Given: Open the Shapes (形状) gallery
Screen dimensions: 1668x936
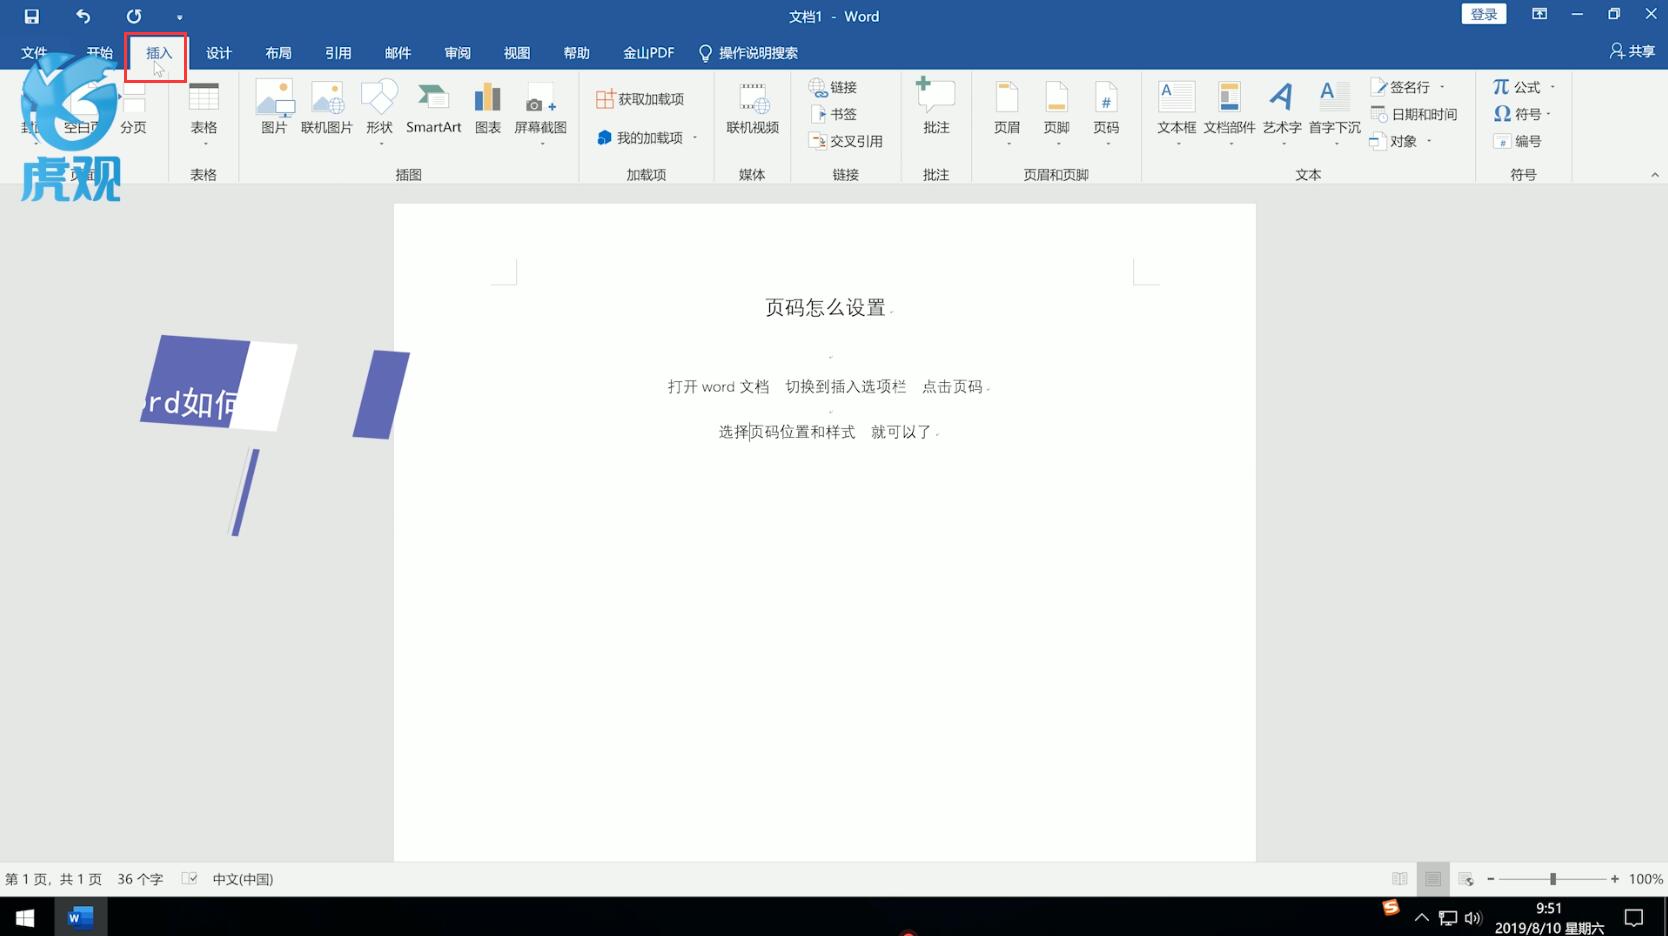Looking at the screenshot, I should [x=379, y=112].
